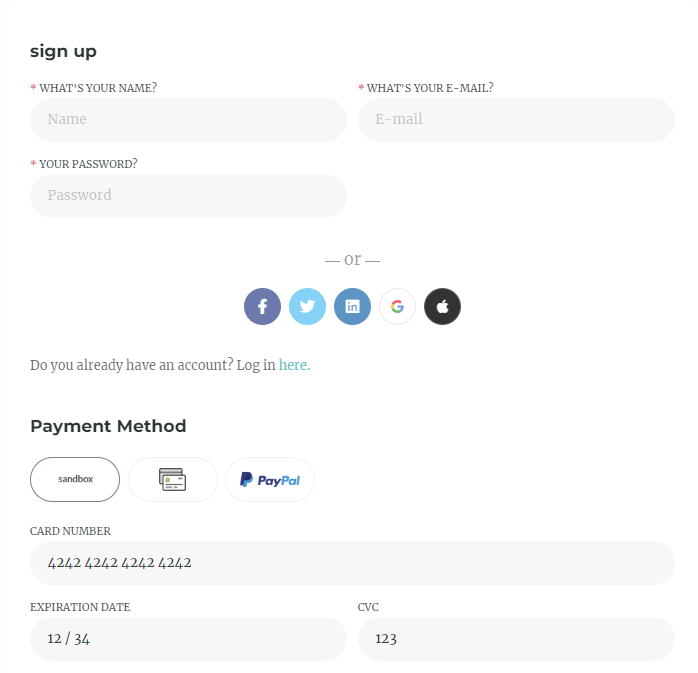Click the CVC input field
Viewport: 698px width, 673px height.
(516, 638)
